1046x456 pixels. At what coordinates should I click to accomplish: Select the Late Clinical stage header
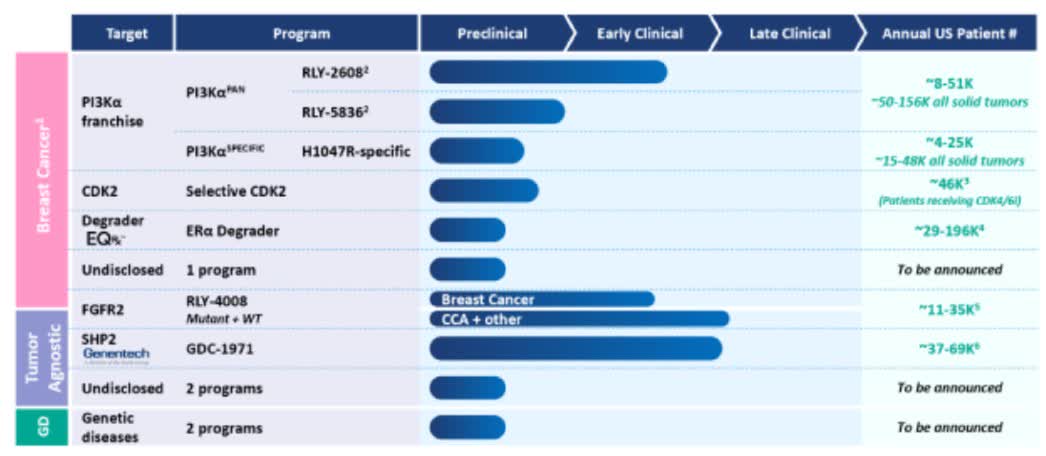click(x=789, y=34)
